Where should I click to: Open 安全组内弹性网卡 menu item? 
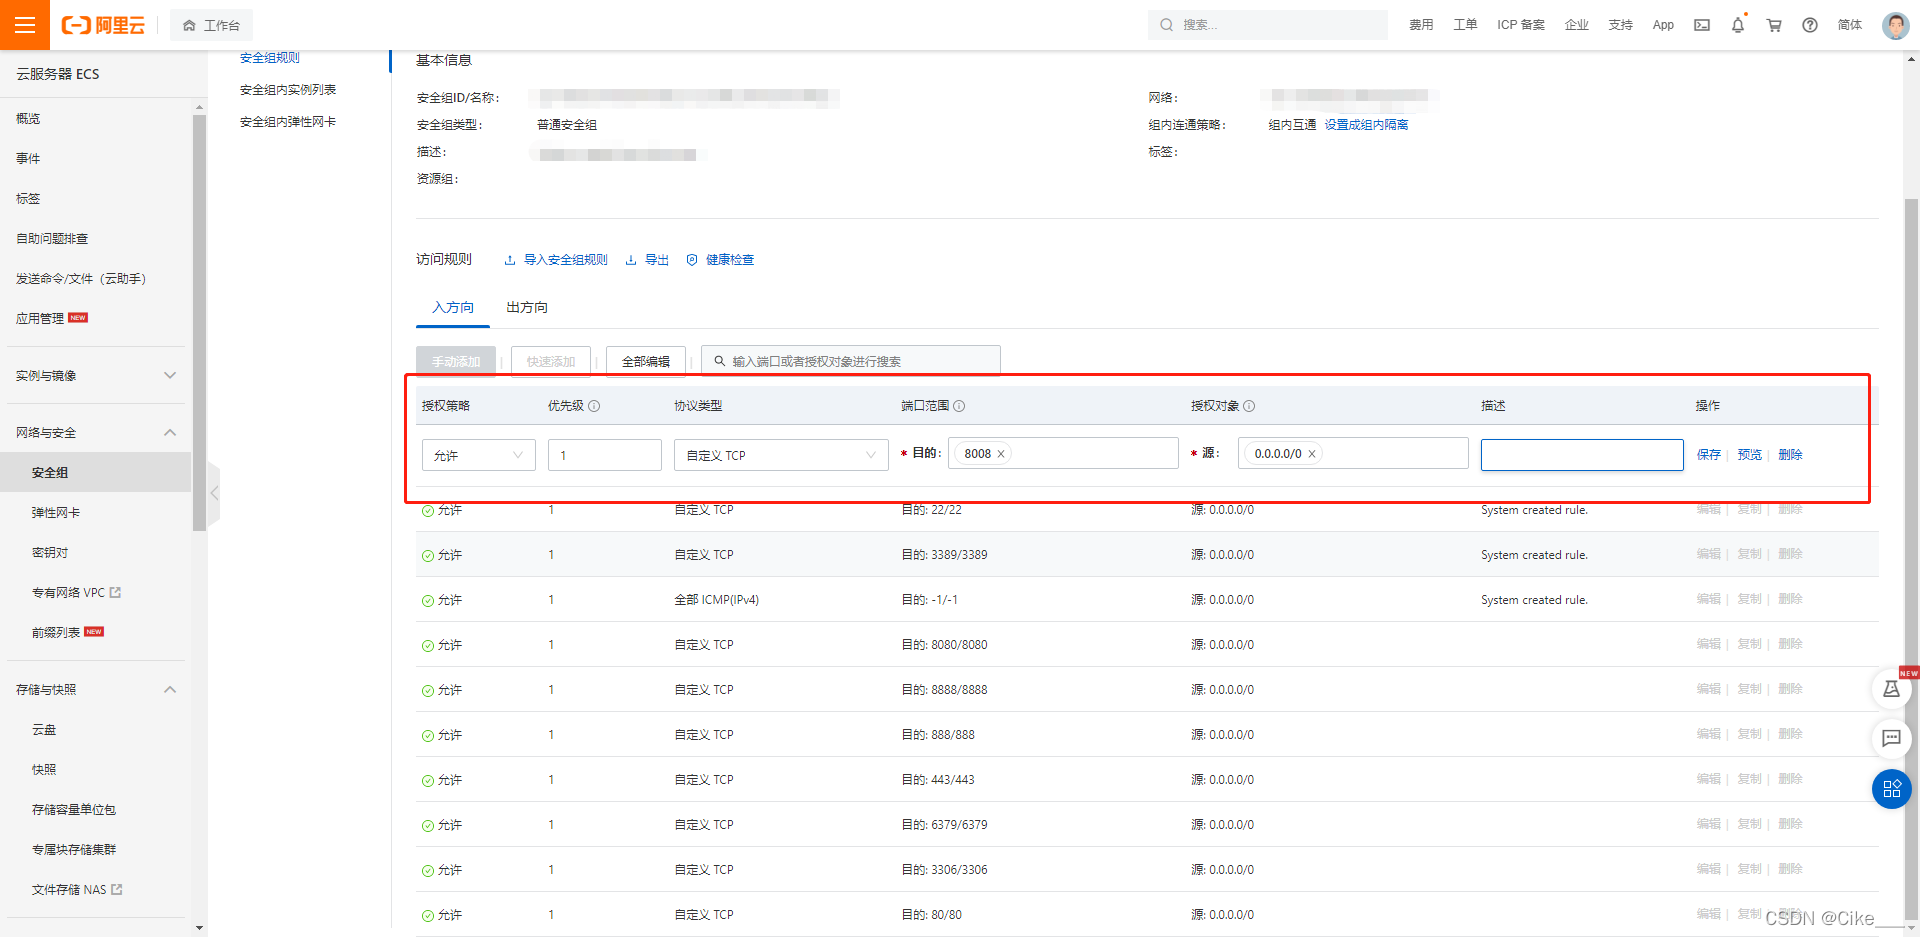coord(288,122)
